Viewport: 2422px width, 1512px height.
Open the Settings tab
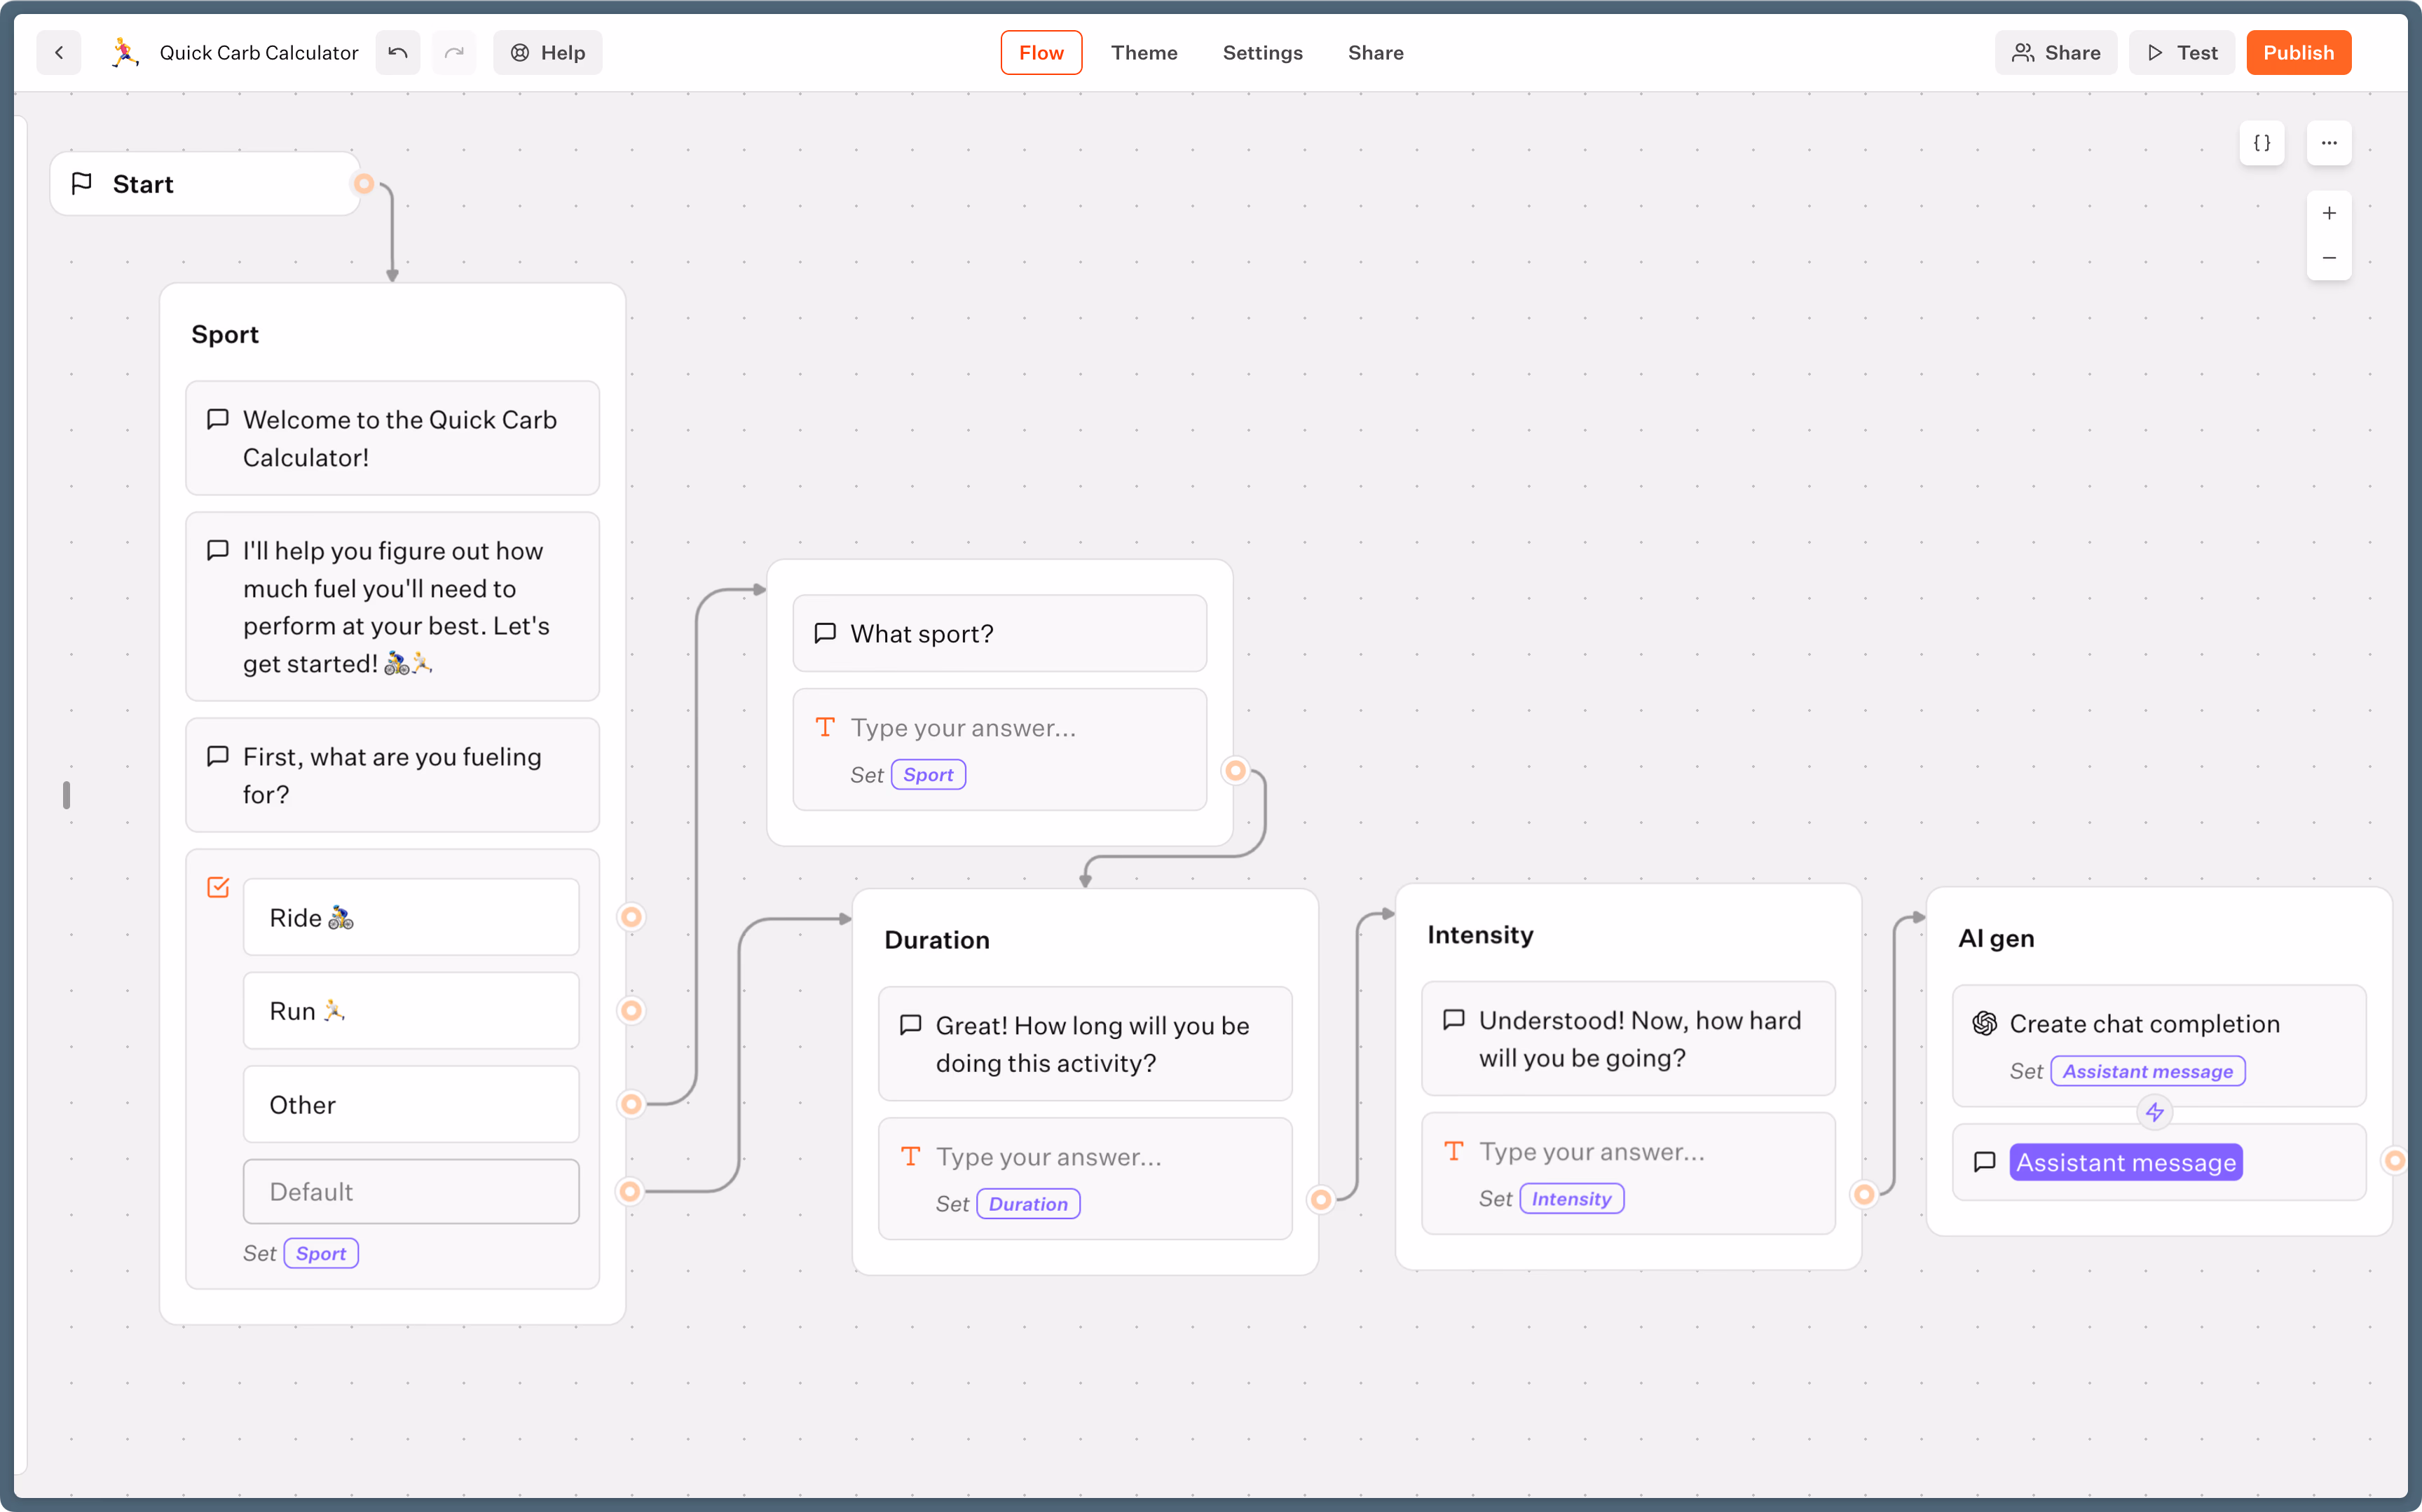[1262, 53]
